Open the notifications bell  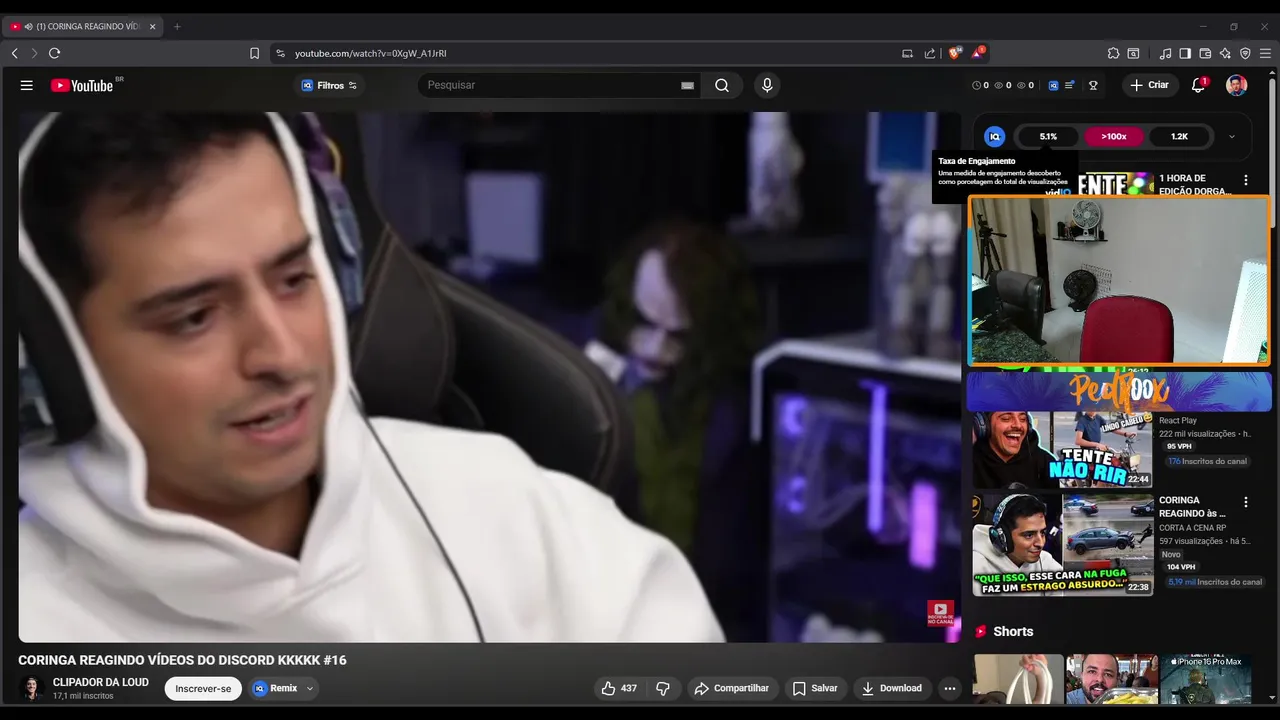[x=1198, y=85]
